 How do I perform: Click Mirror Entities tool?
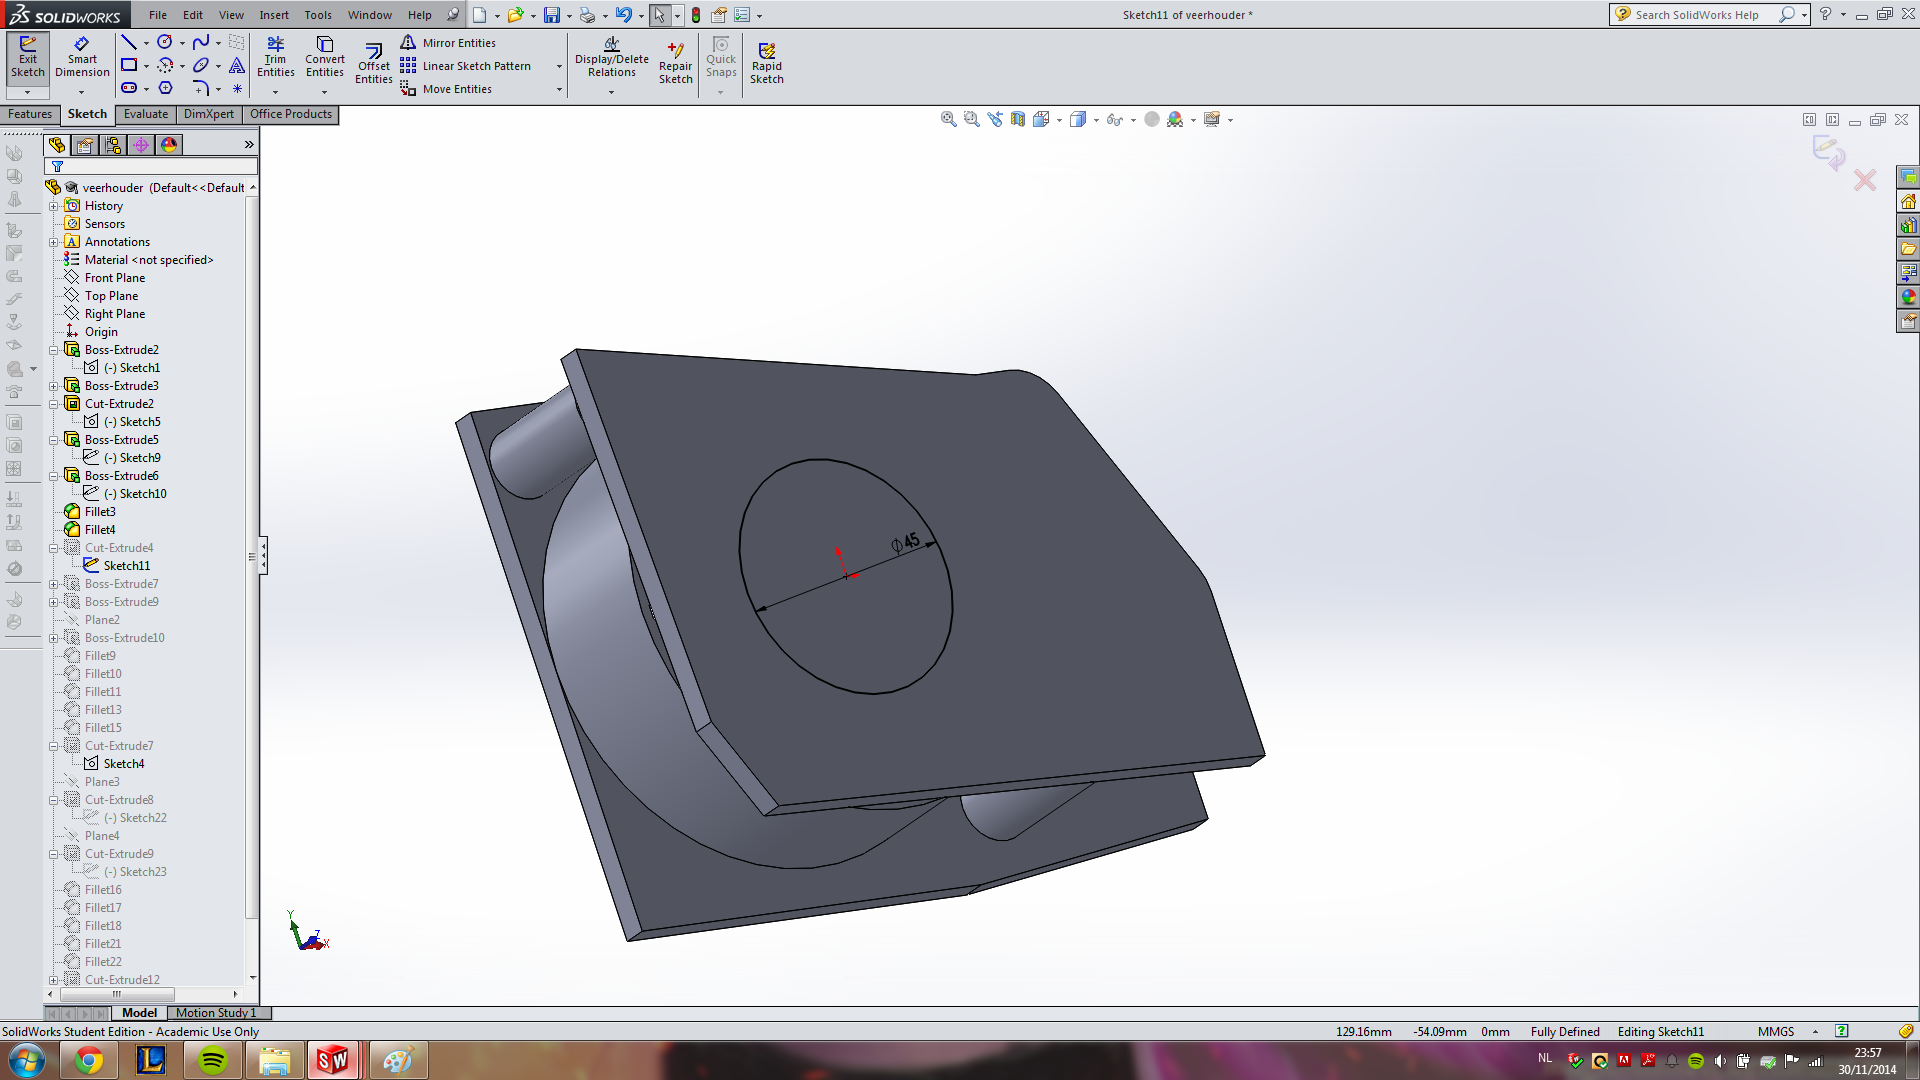pyautogui.click(x=448, y=43)
